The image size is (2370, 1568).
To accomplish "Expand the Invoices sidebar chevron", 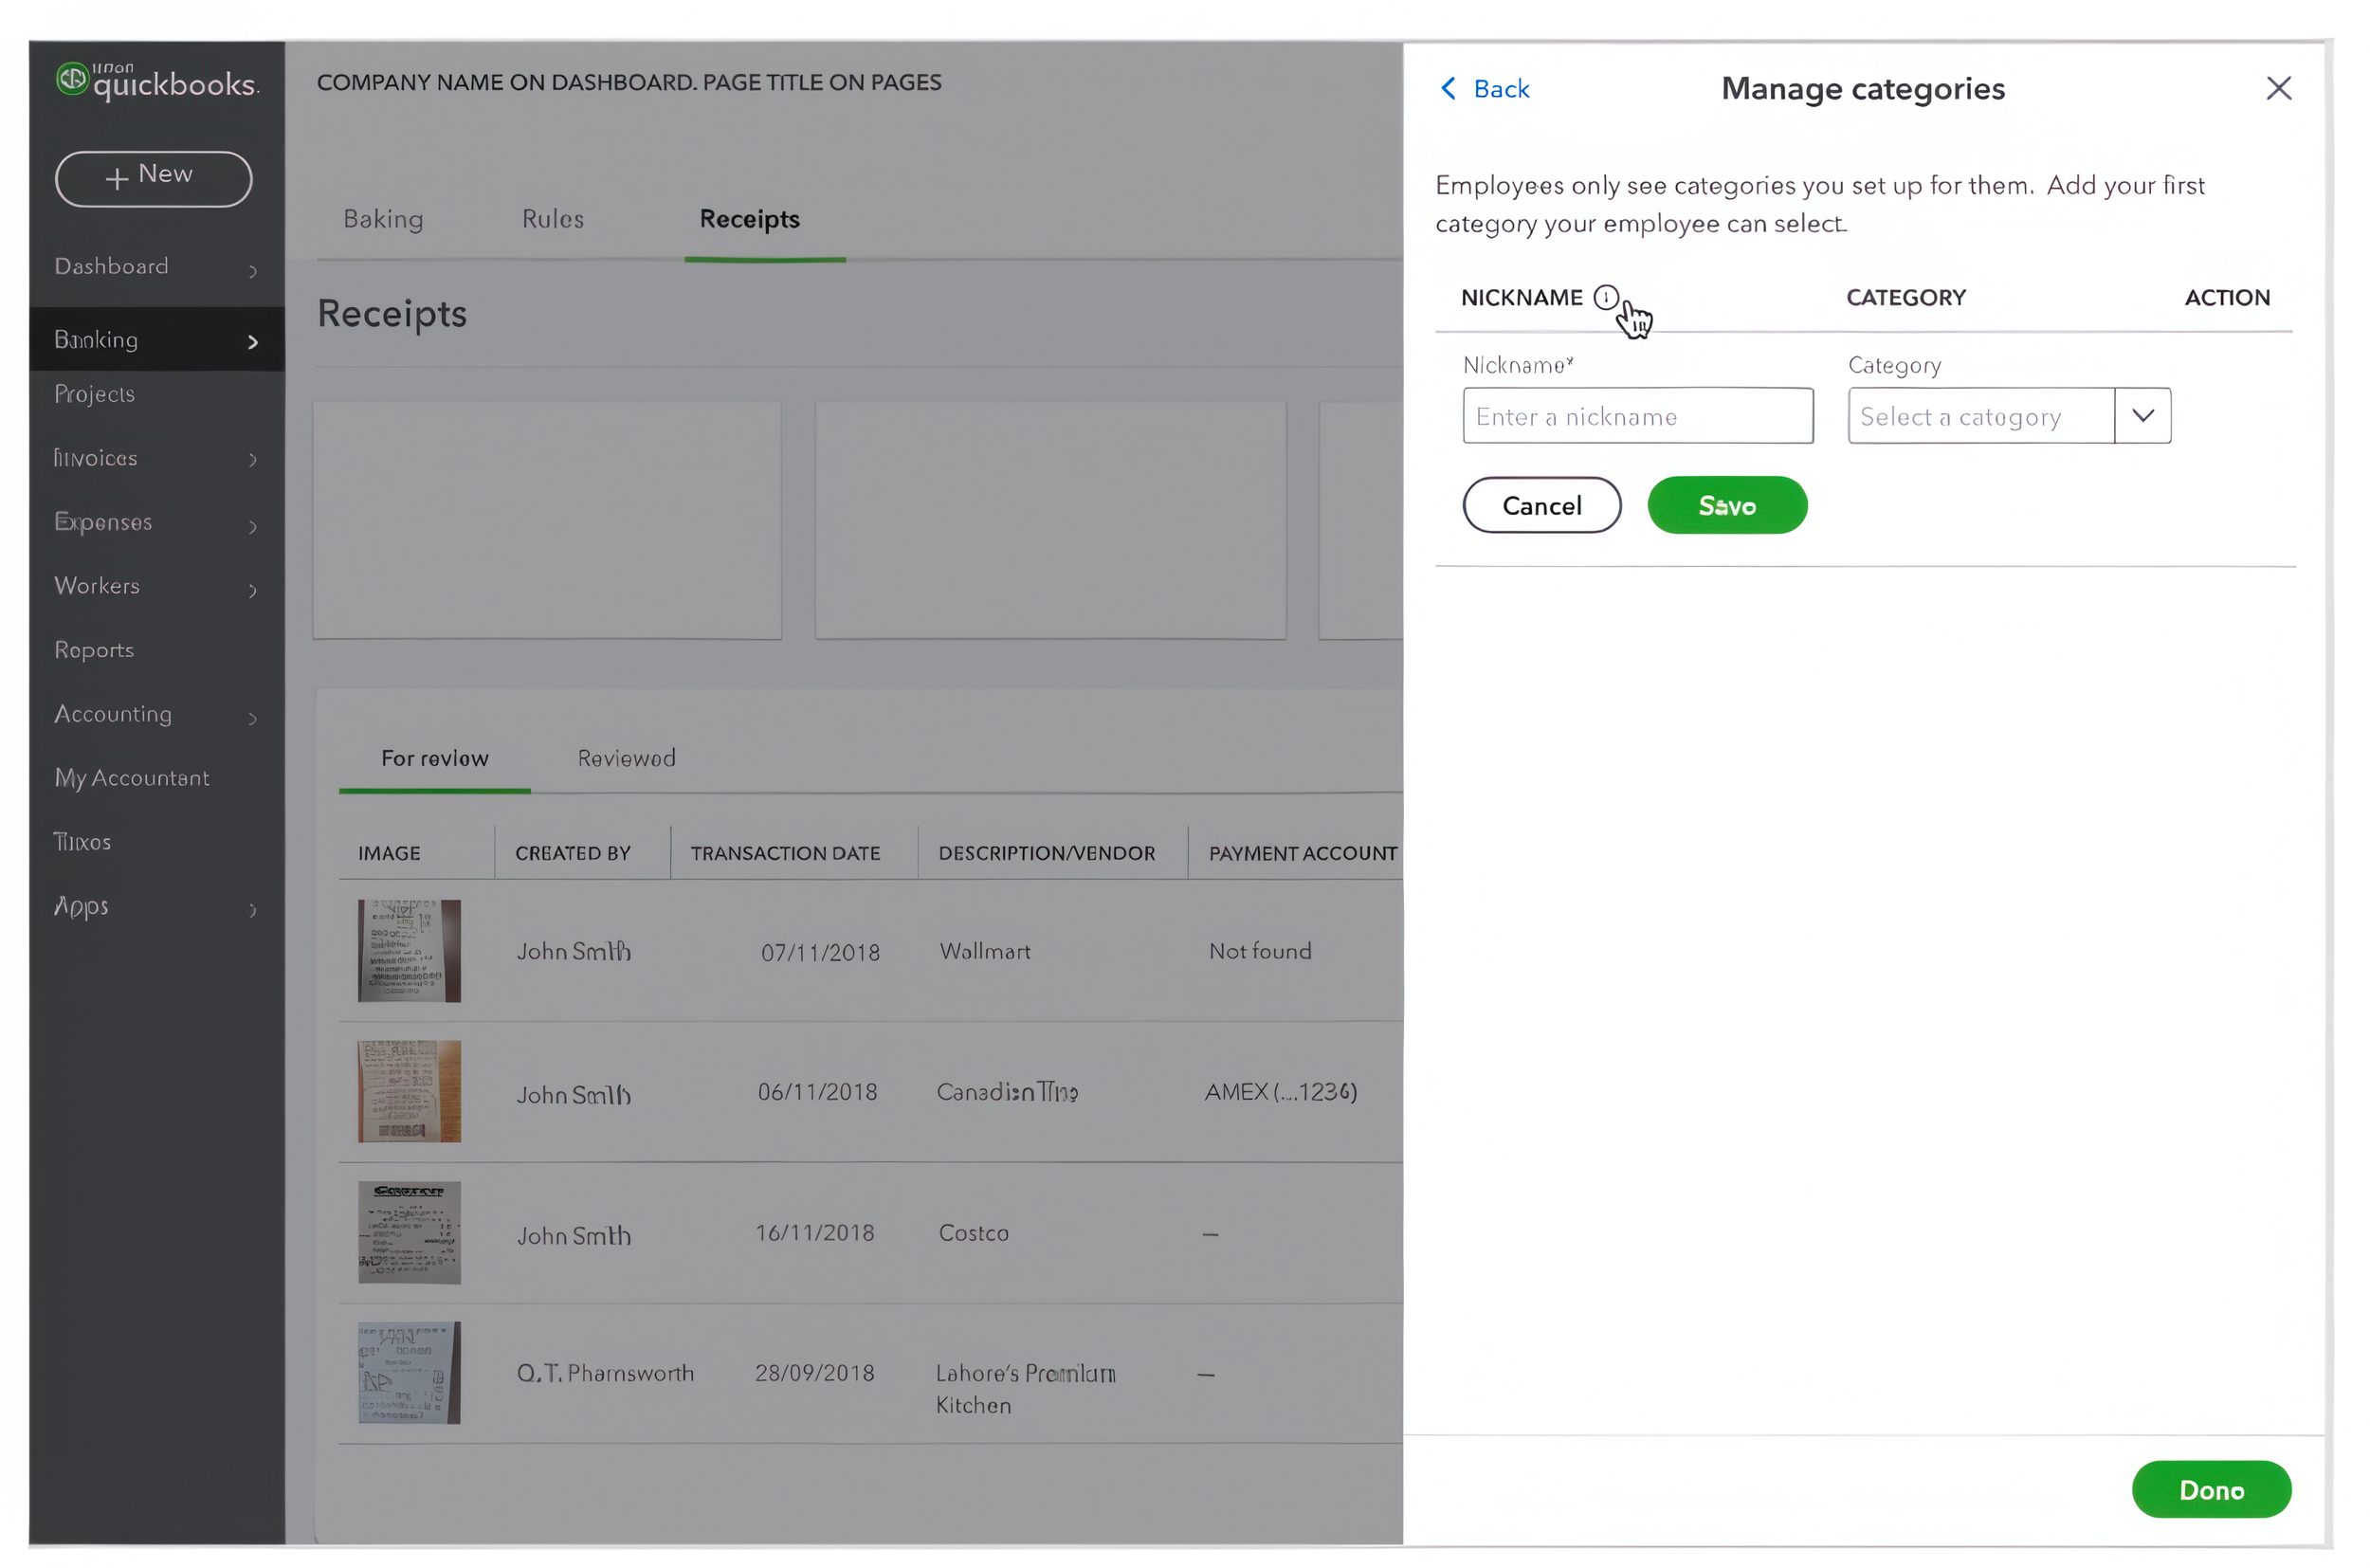I will tap(253, 459).
